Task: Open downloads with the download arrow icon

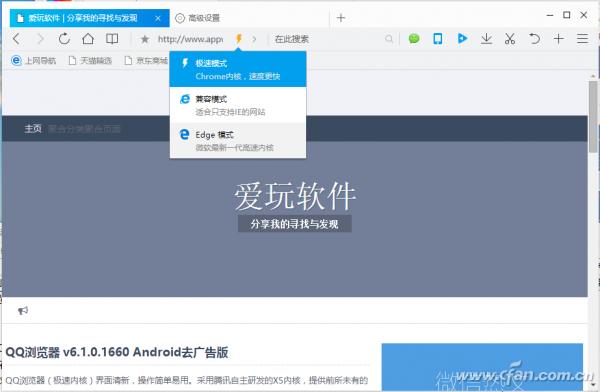Action: [486, 39]
